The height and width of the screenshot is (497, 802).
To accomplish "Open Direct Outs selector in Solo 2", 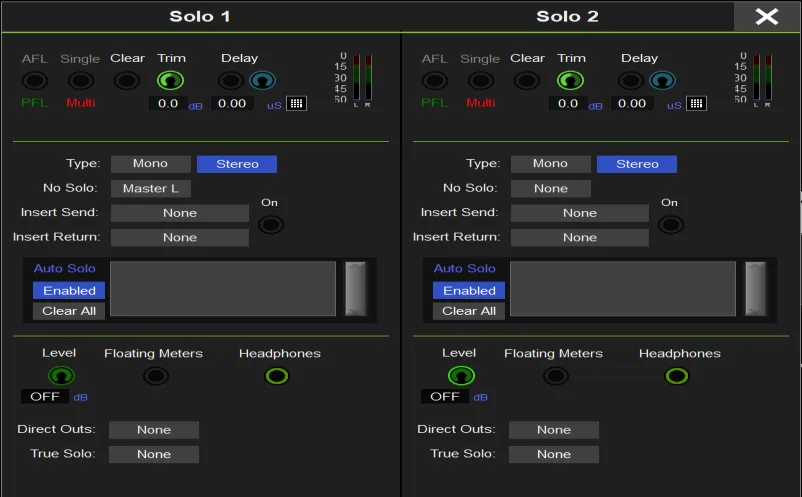I will tap(554, 430).
